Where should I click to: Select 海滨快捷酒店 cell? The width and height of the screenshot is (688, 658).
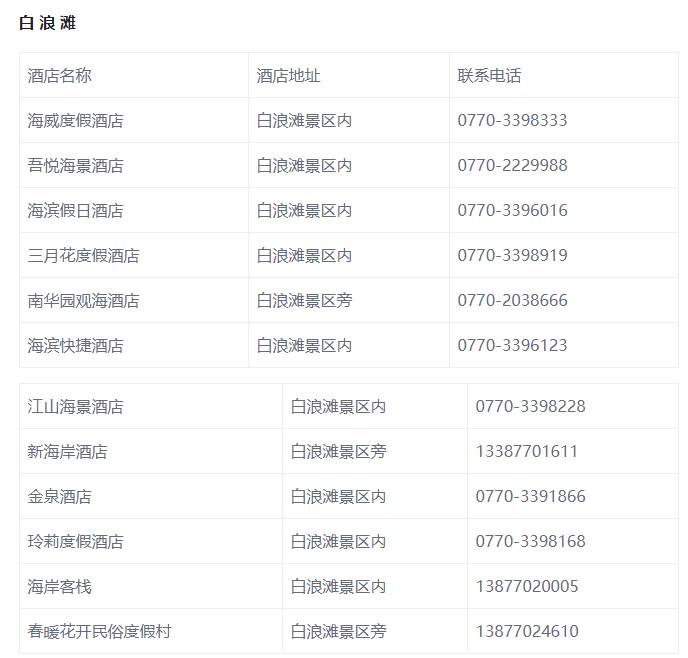(75, 346)
